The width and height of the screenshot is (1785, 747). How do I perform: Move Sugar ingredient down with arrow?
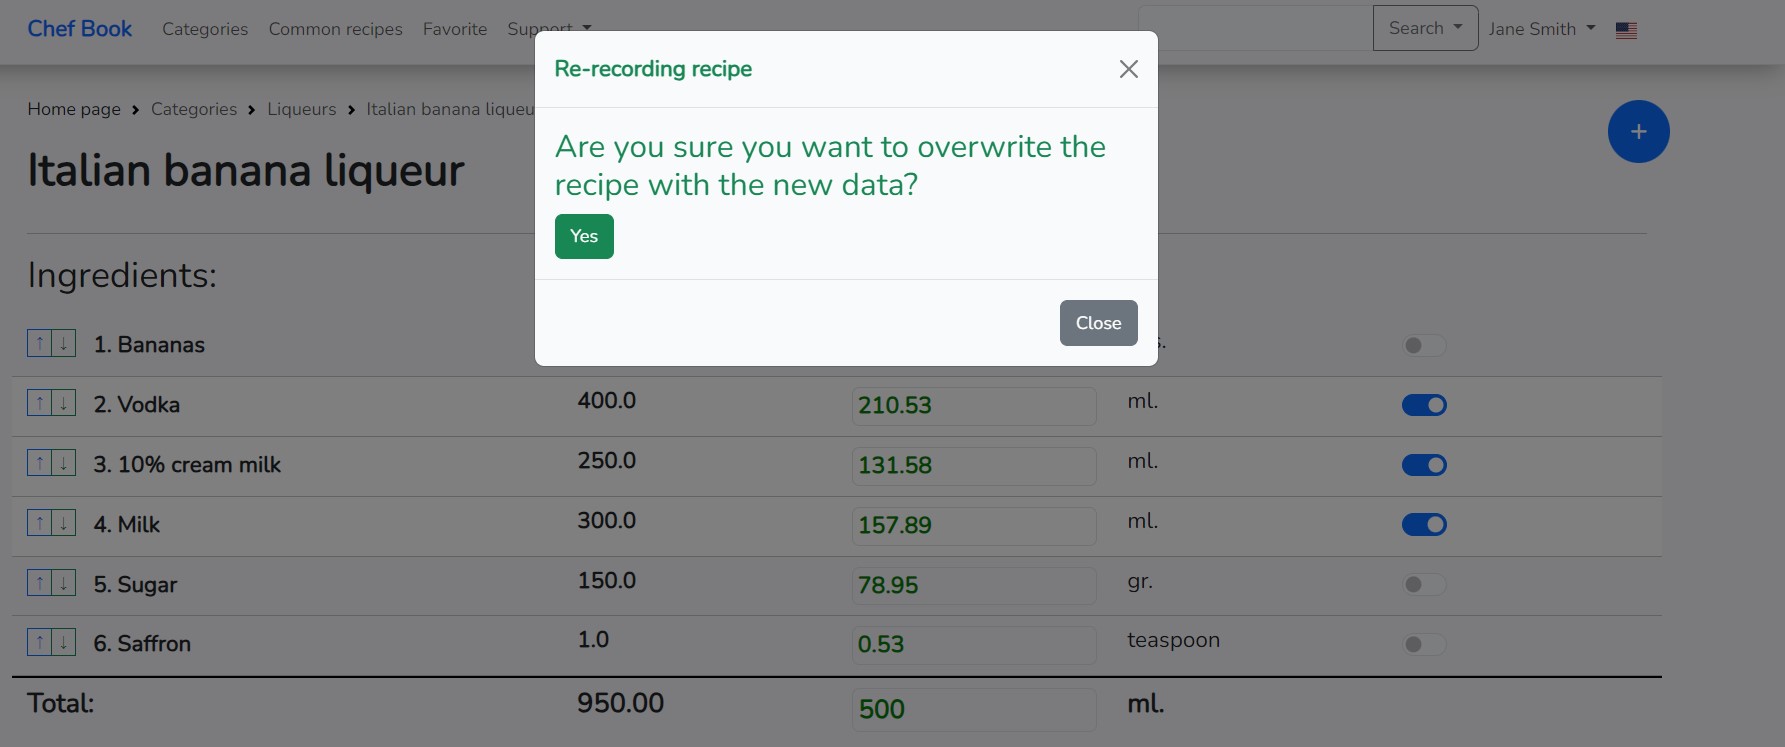(x=63, y=584)
